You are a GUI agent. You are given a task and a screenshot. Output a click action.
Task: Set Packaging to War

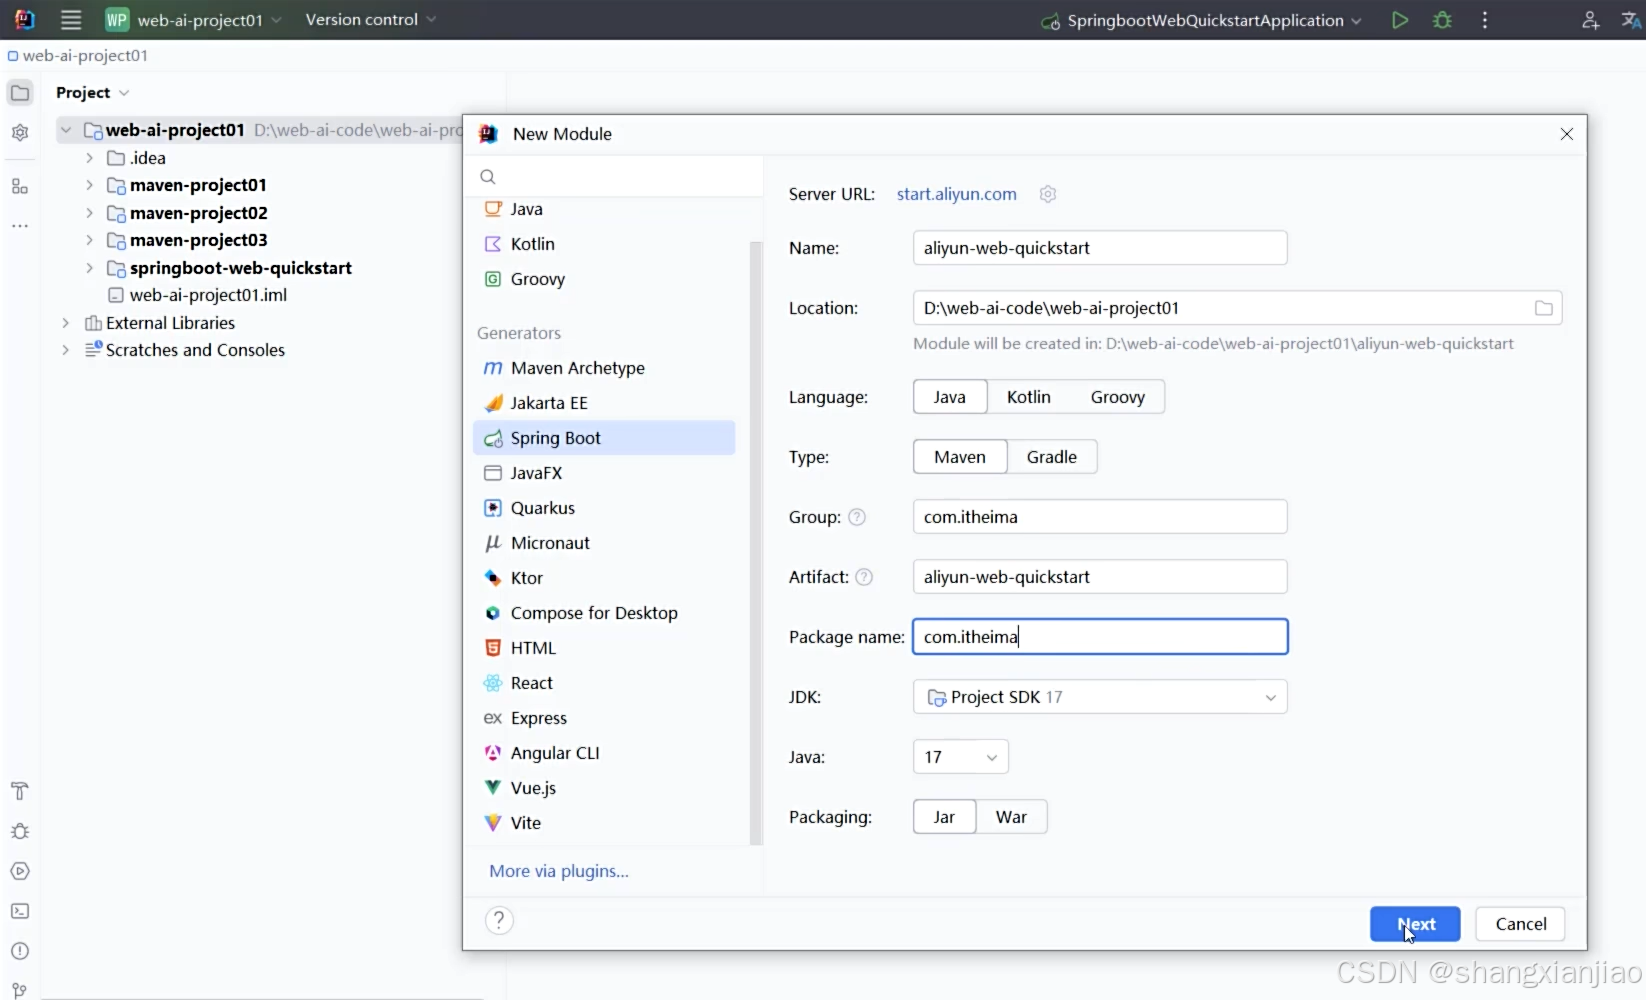tap(1011, 817)
